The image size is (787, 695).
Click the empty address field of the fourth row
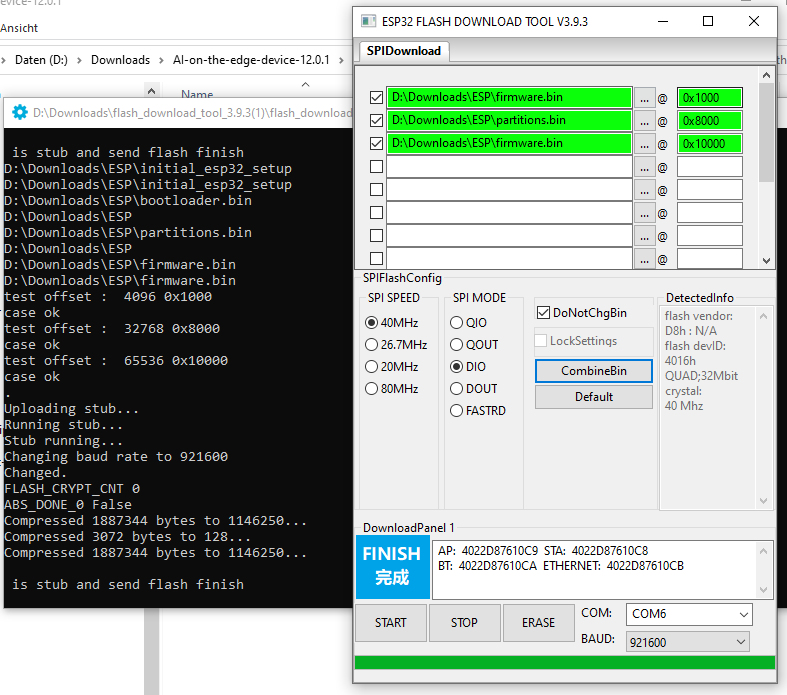coord(710,167)
